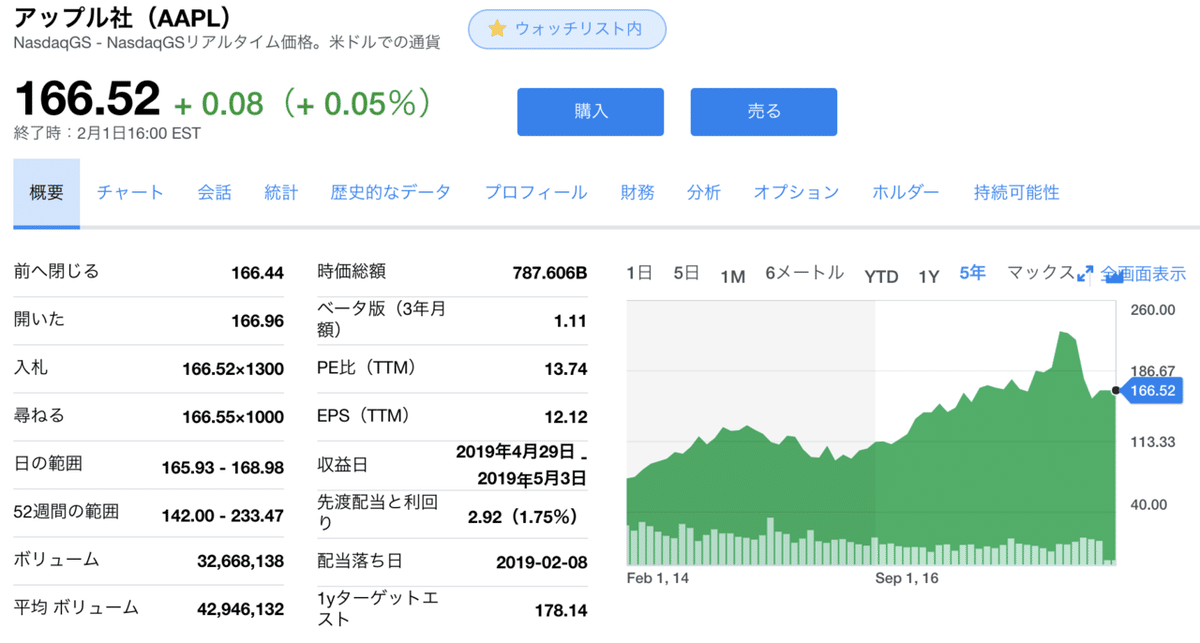This screenshot has height=643, width=1200.
Task: Open the 持続可能性 sustainability tab
Action: [x=1016, y=193]
